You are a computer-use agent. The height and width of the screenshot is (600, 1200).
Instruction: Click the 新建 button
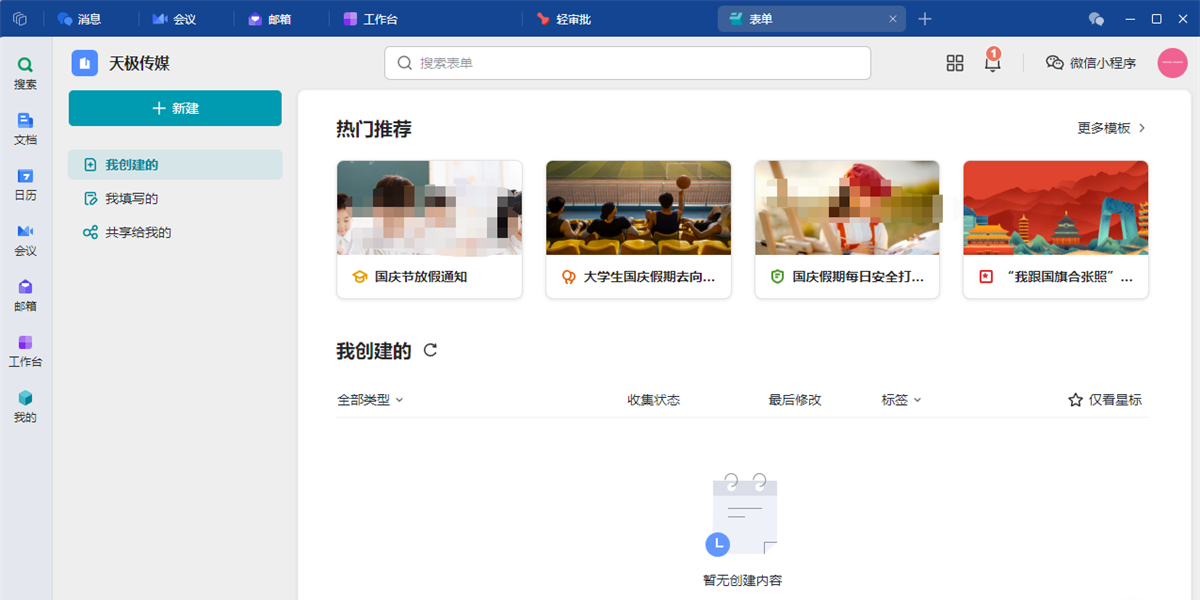[x=175, y=108]
